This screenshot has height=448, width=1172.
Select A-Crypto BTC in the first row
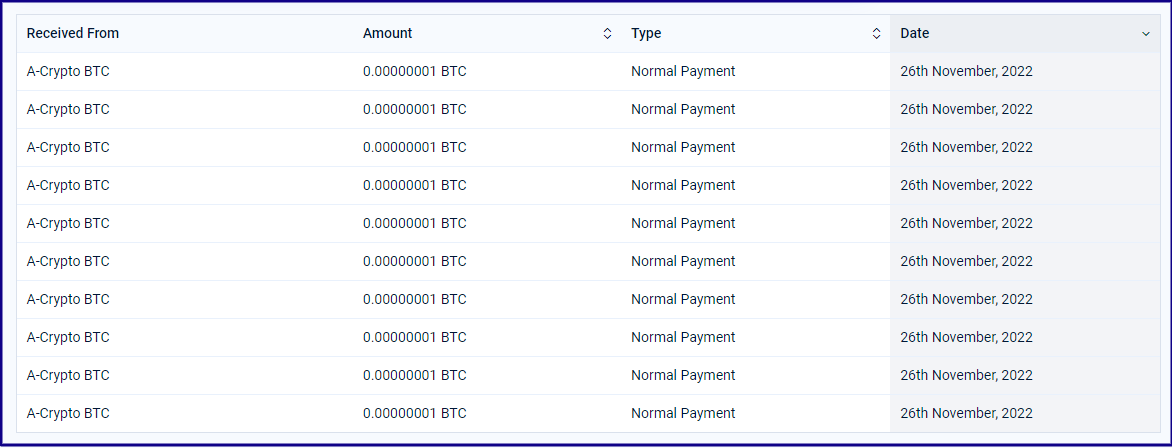pos(68,71)
